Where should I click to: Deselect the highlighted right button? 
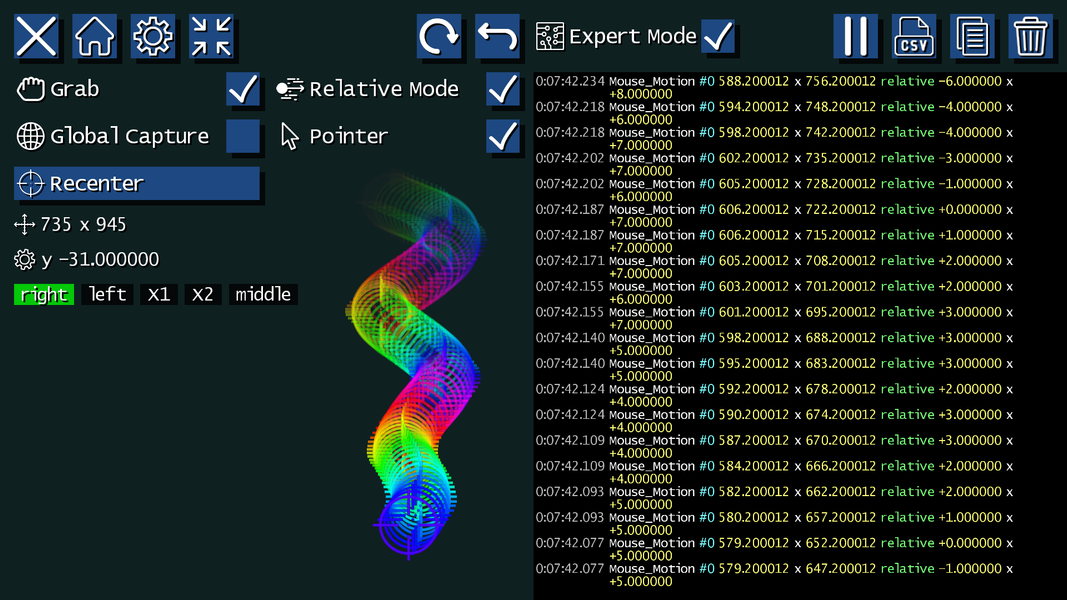pyautogui.click(x=44, y=294)
